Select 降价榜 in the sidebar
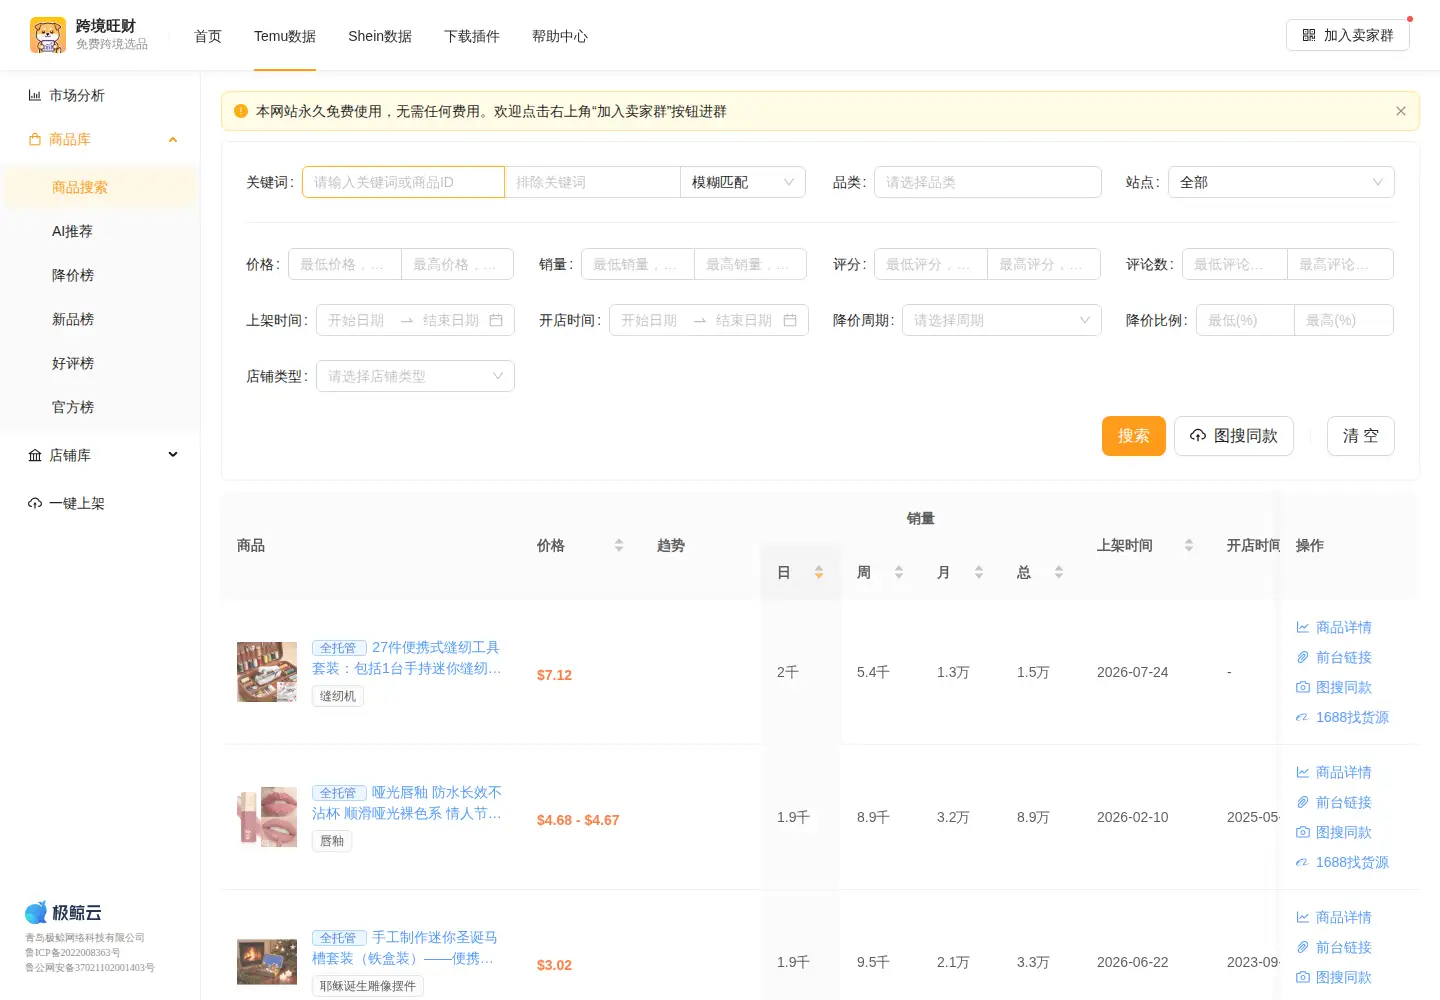 point(100,275)
